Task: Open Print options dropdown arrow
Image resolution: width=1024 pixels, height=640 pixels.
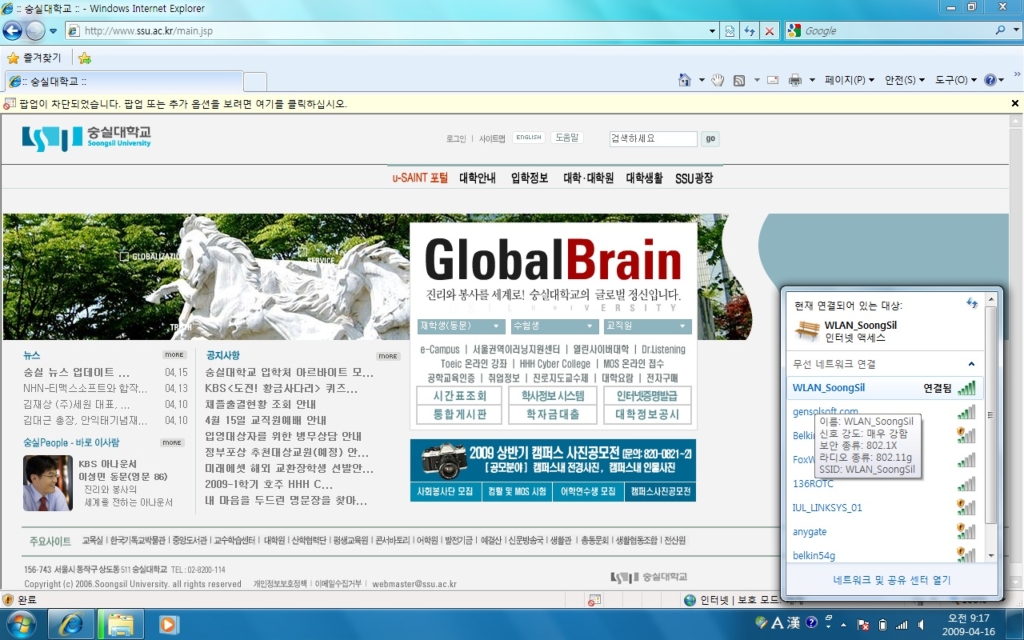Action: click(x=812, y=80)
